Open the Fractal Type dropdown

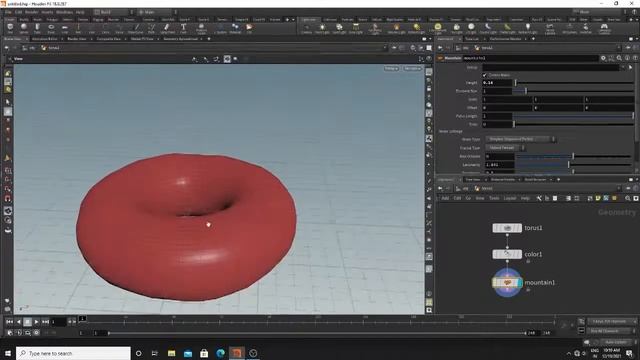coord(505,148)
